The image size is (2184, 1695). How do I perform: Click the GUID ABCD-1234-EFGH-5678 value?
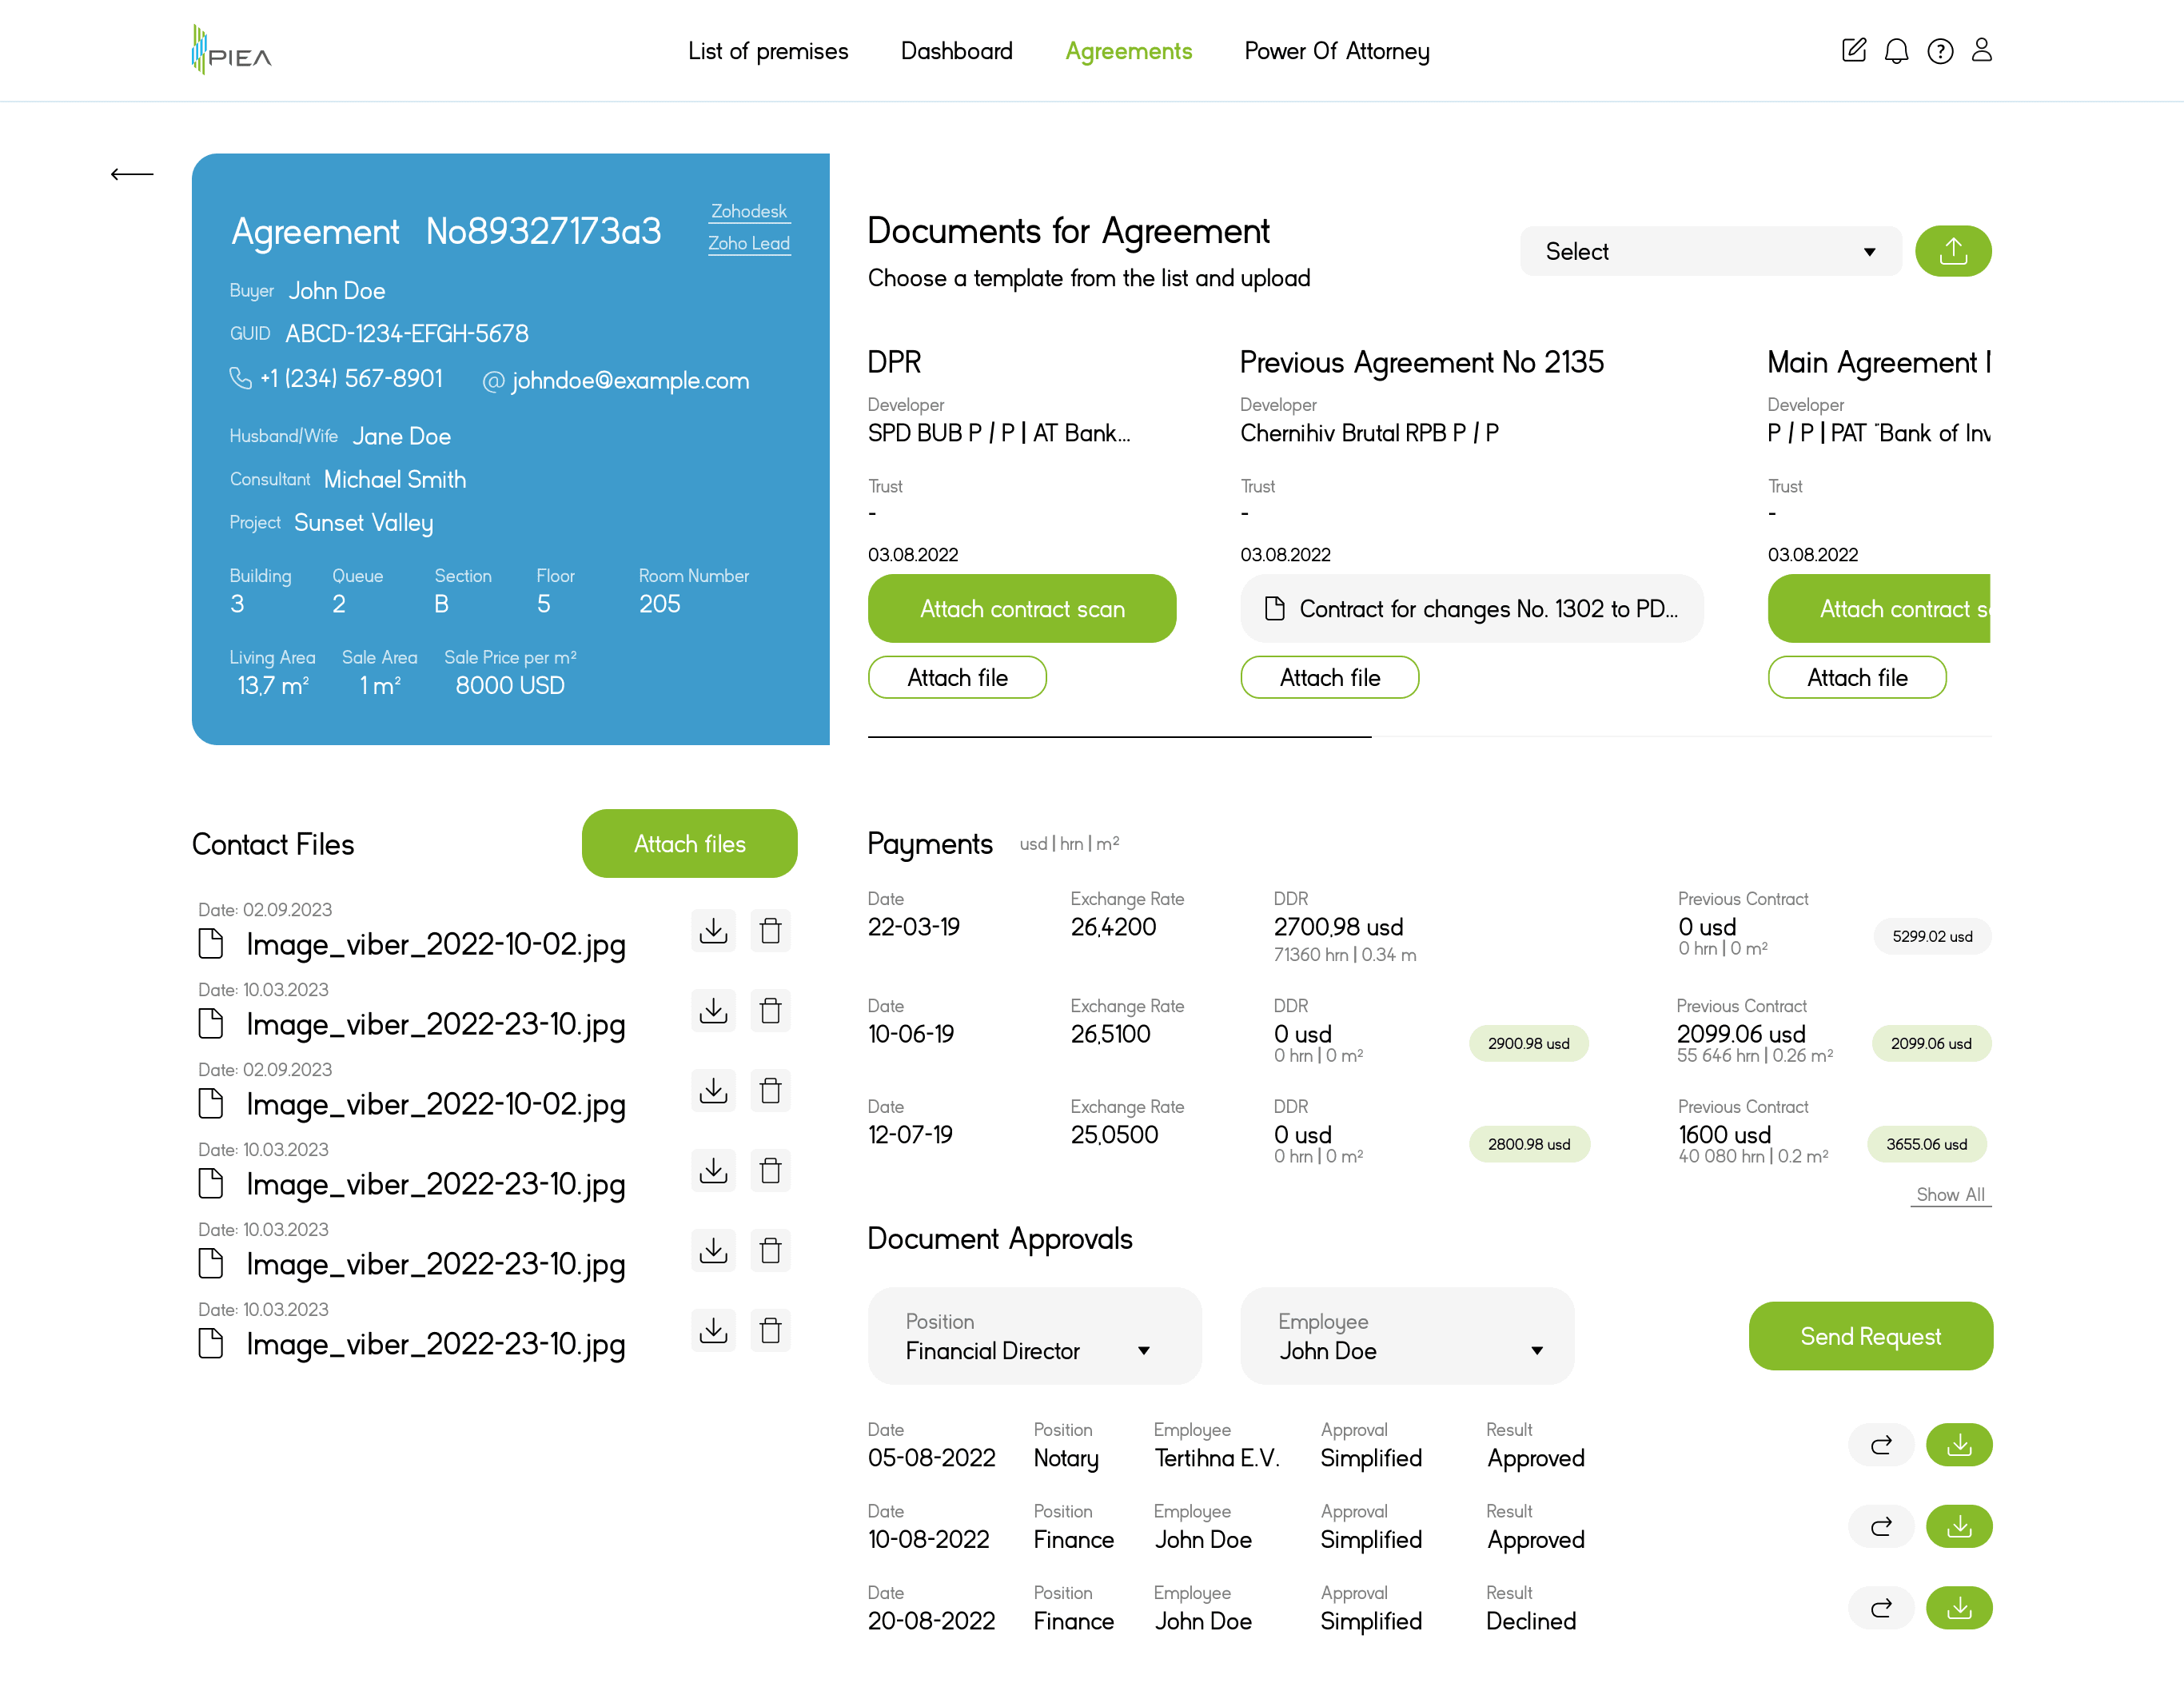coord(407,333)
